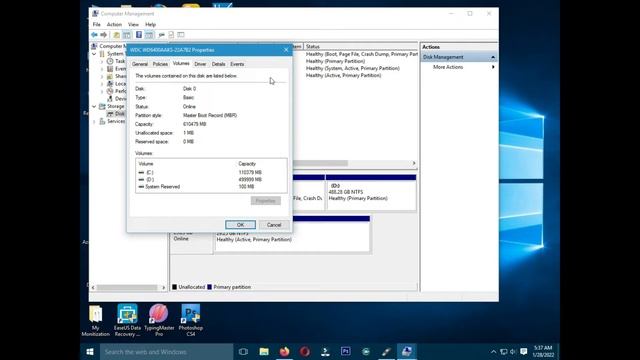Image resolution: width=640 pixels, height=360 pixels.
Task: Click the Task View taskbar icon
Action: click(243, 351)
